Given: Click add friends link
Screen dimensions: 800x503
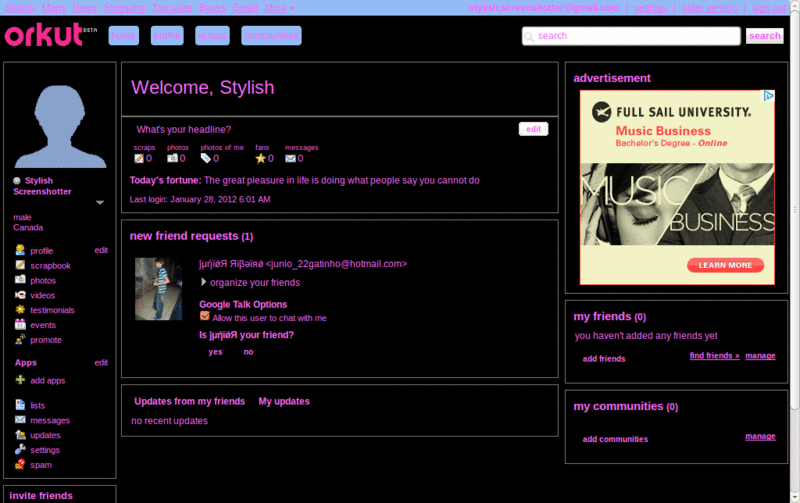Looking at the screenshot, I should click(x=604, y=359).
